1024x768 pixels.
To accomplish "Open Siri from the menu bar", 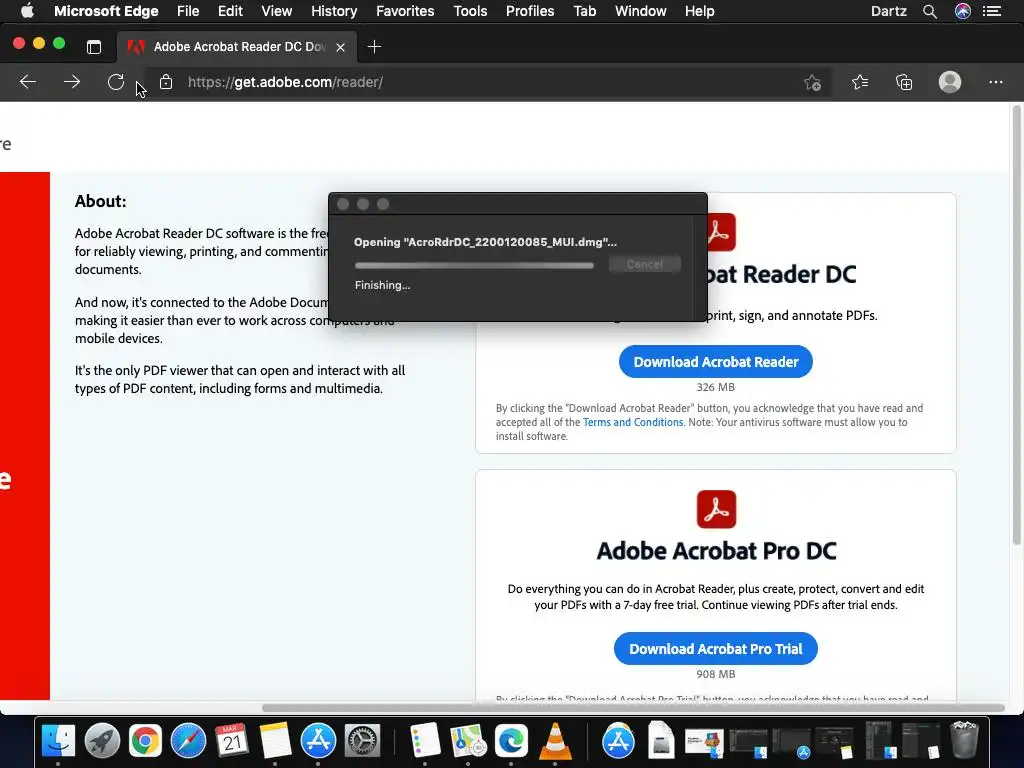I will 963,11.
